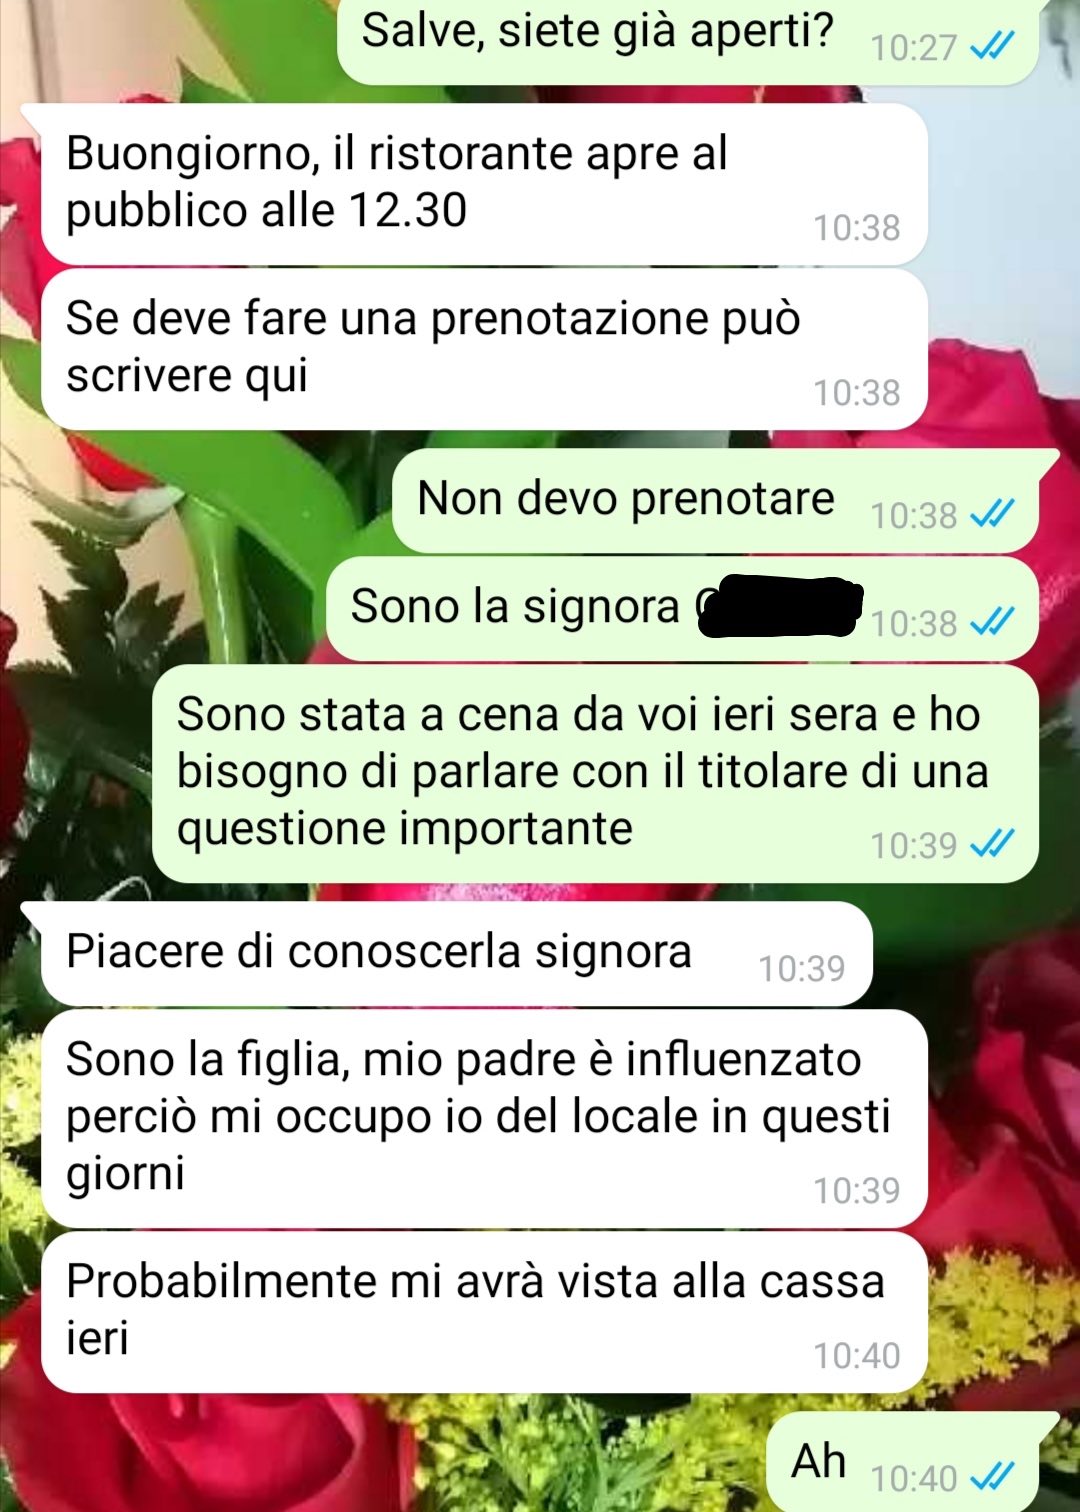This screenshot has height=1512, width=1080.
Task: Tap the blacked-out name in the message
Action: click(x=780, y=606)
